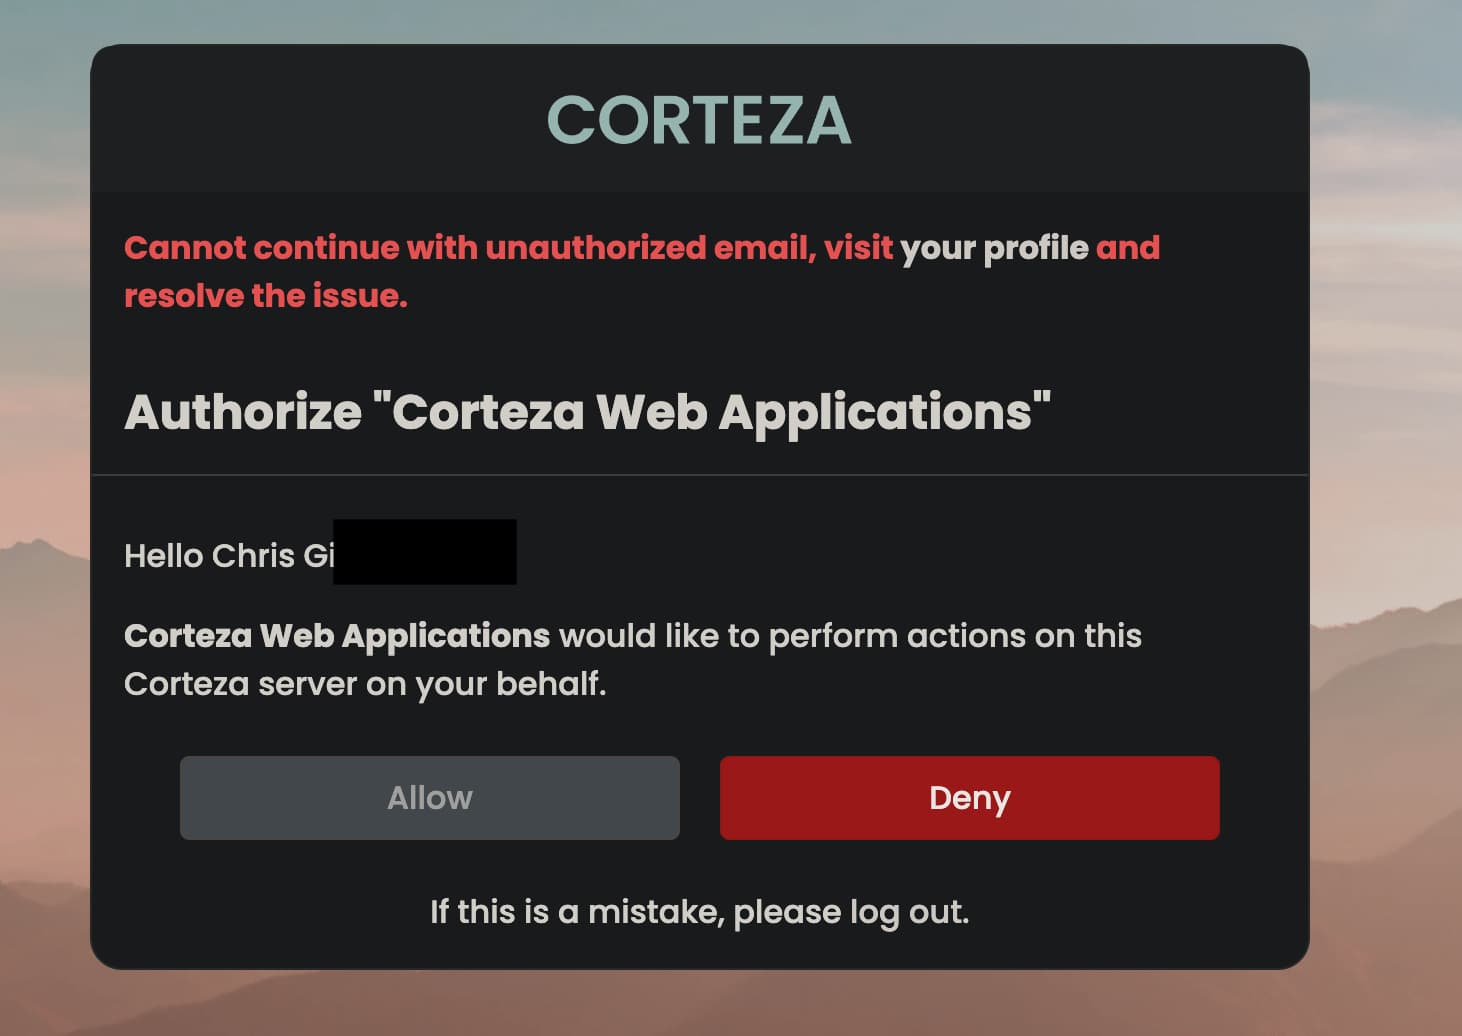Click the red word "visit" in the error
Viewport: 1462px width, 1036px height.
click(x=858, y=248)
